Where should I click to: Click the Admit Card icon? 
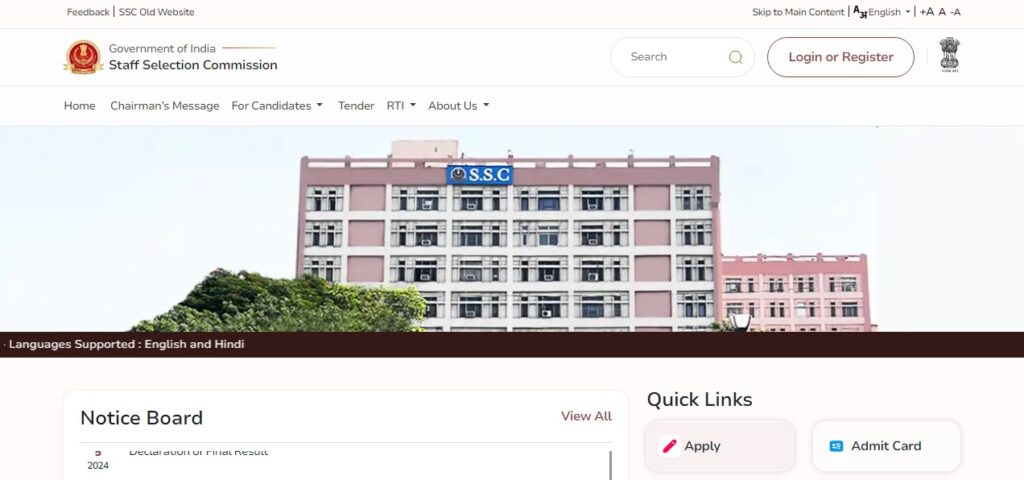click(x=836, y=446)
